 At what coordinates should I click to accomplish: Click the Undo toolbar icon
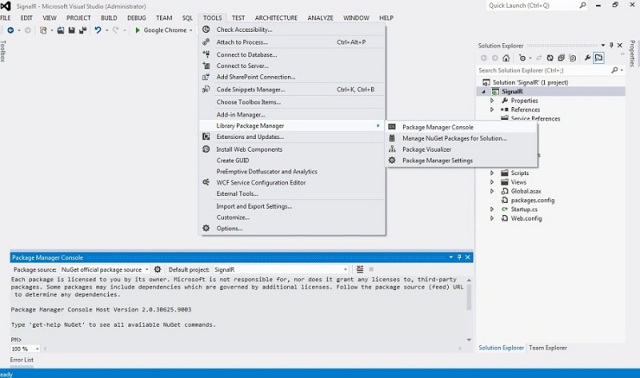click(x=98, y=30)
